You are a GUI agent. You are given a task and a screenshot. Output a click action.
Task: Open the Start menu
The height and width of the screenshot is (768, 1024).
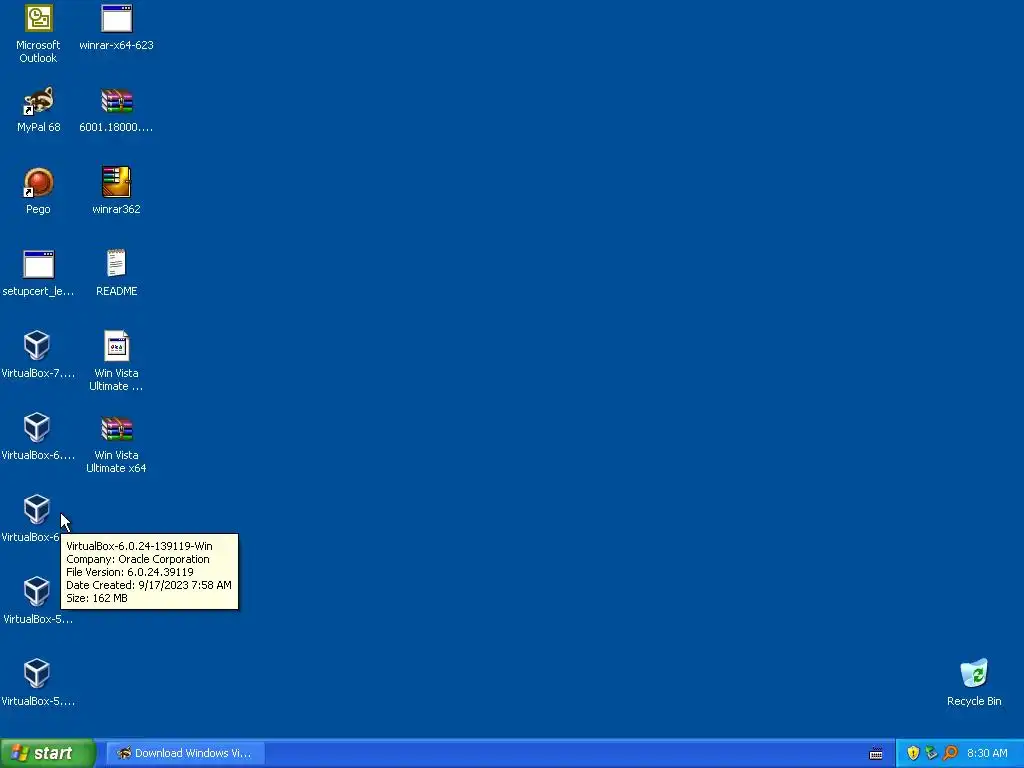point(48,753)
